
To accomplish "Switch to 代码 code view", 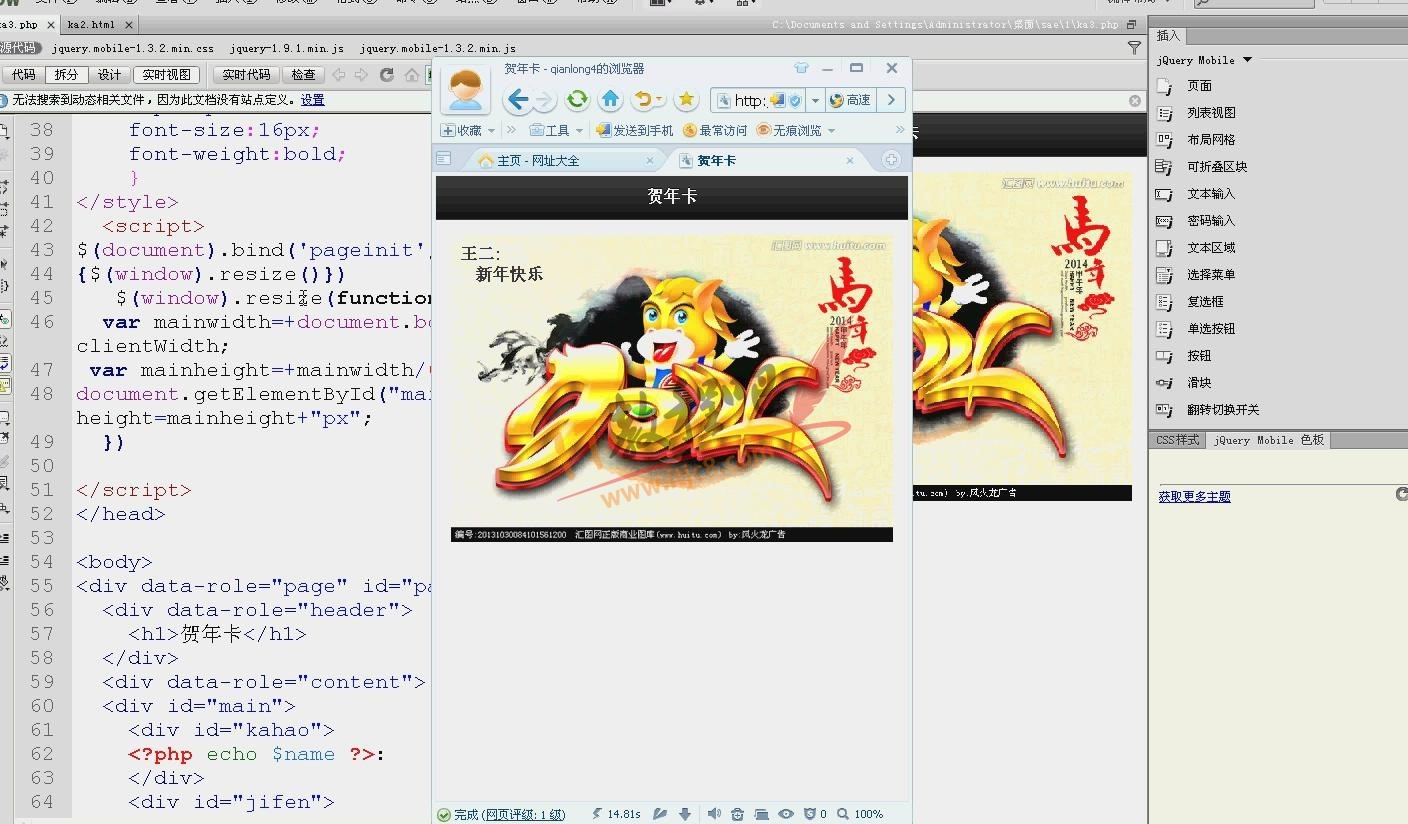I will [23, 75].
